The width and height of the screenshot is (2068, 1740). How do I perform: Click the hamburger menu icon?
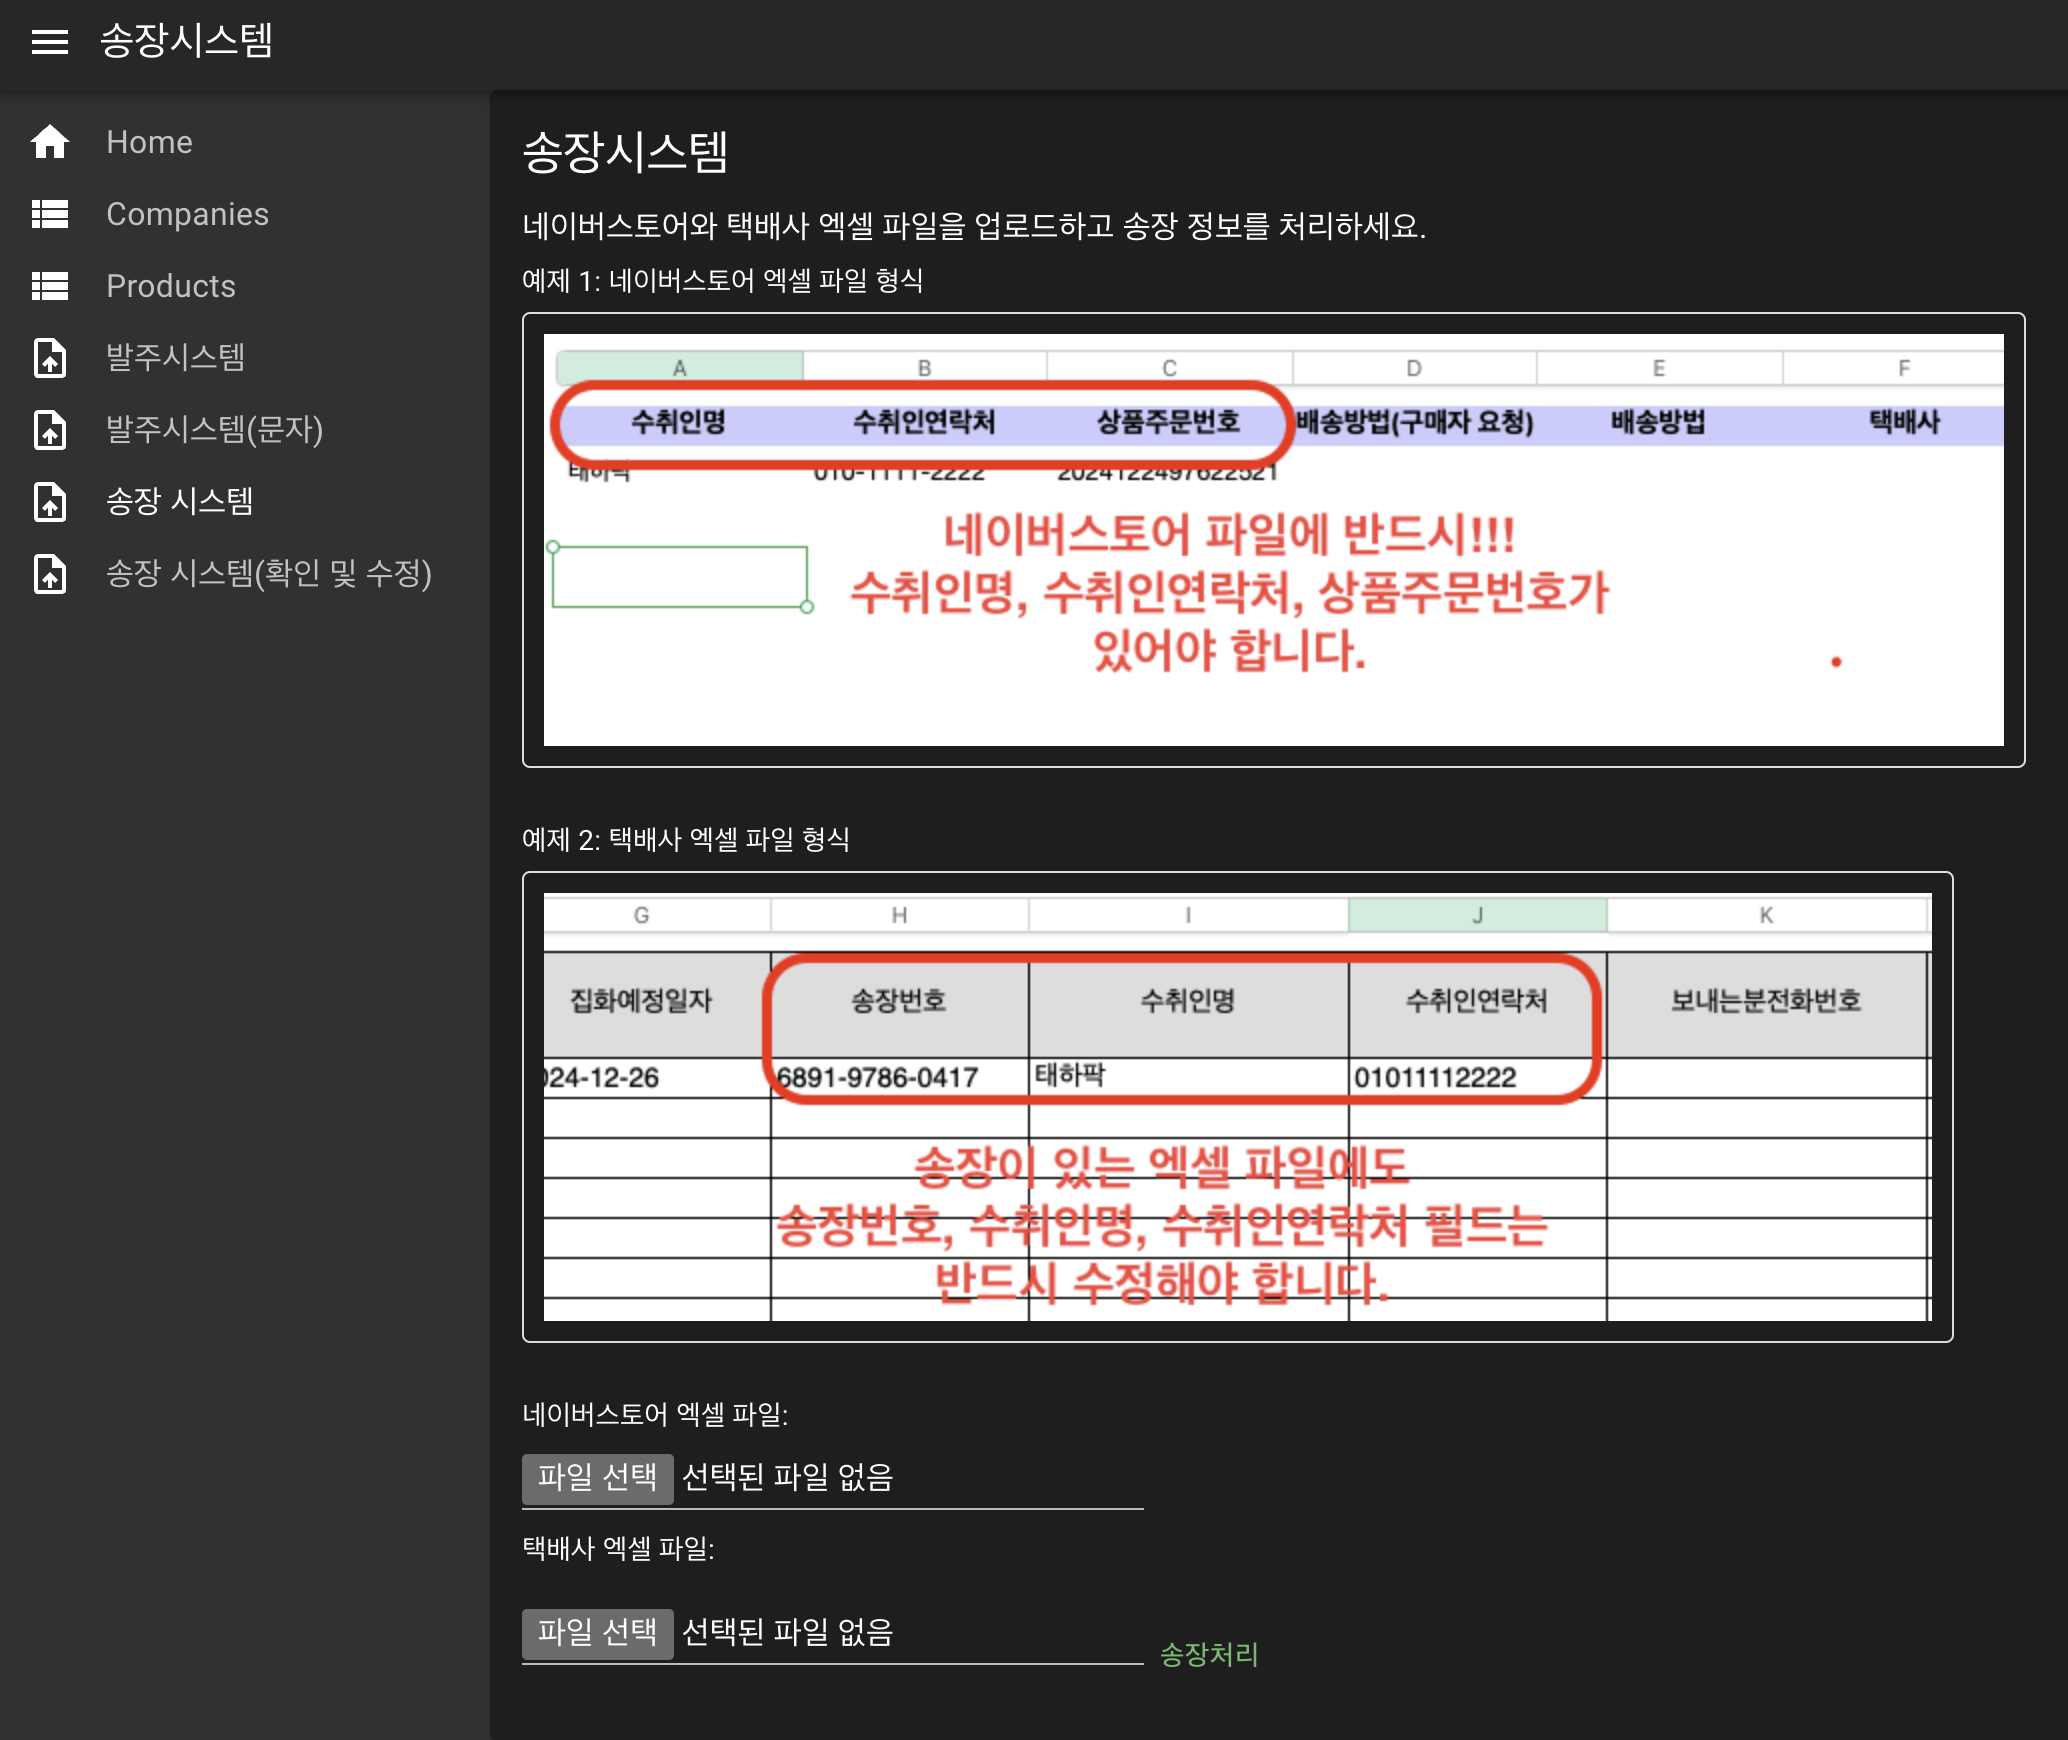click(x=49, y=42)
